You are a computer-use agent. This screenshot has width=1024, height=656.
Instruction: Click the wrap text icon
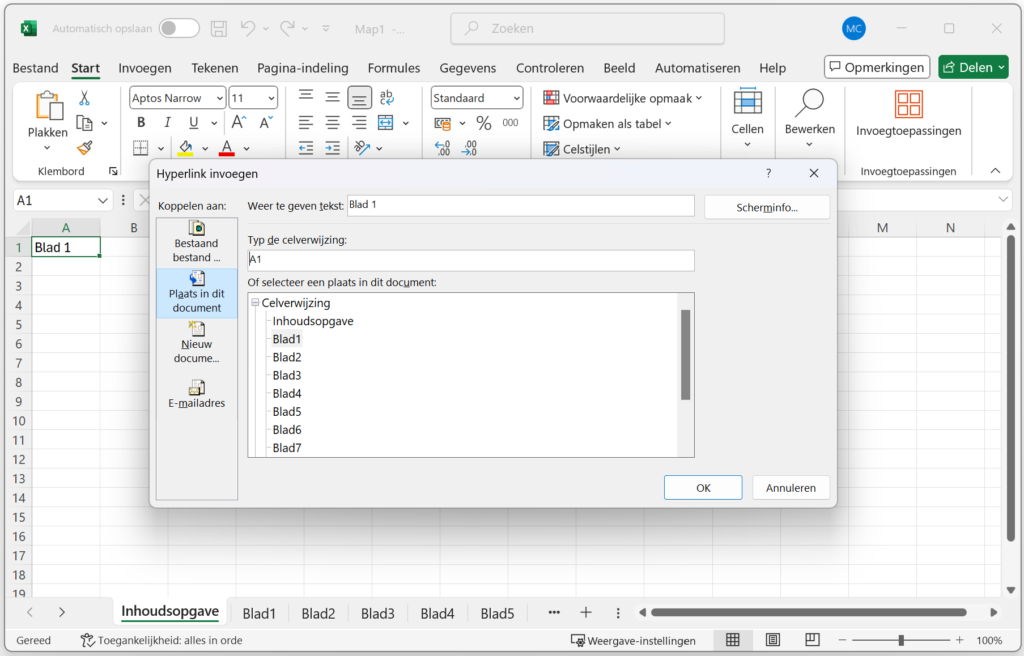click(x=386, y=97)
